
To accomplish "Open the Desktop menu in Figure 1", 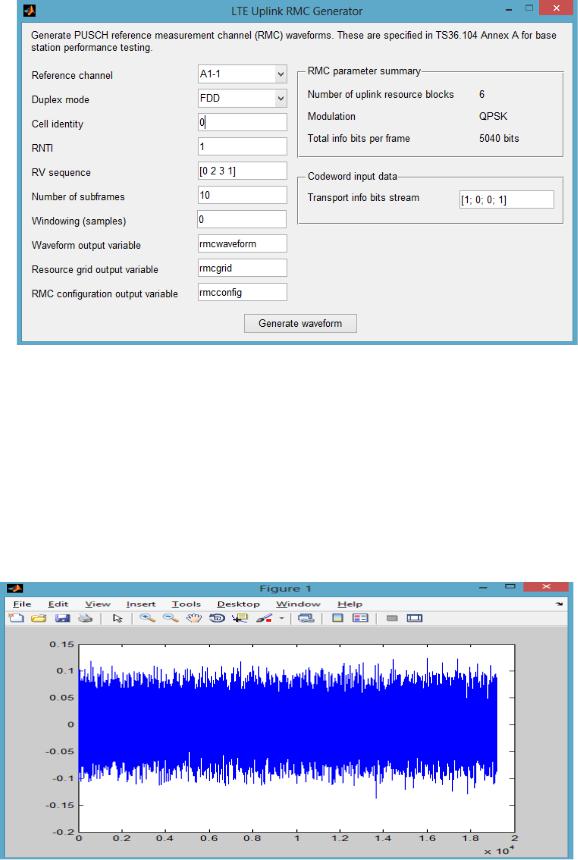I will pyautogui.click(x=238, y=604).
